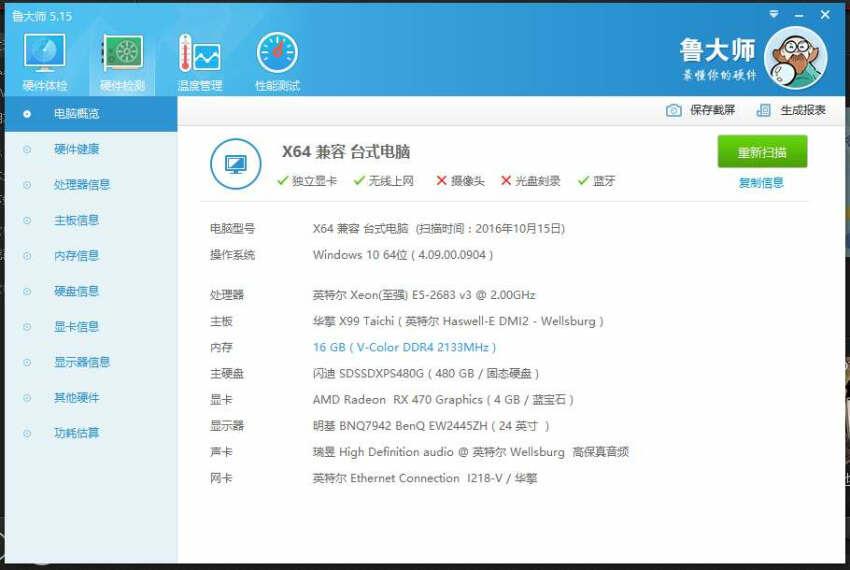Screen dimensions: 850x570
Task: Click the 闪迪 SDSSDXPS480G disk value
Action: (426, 374)
